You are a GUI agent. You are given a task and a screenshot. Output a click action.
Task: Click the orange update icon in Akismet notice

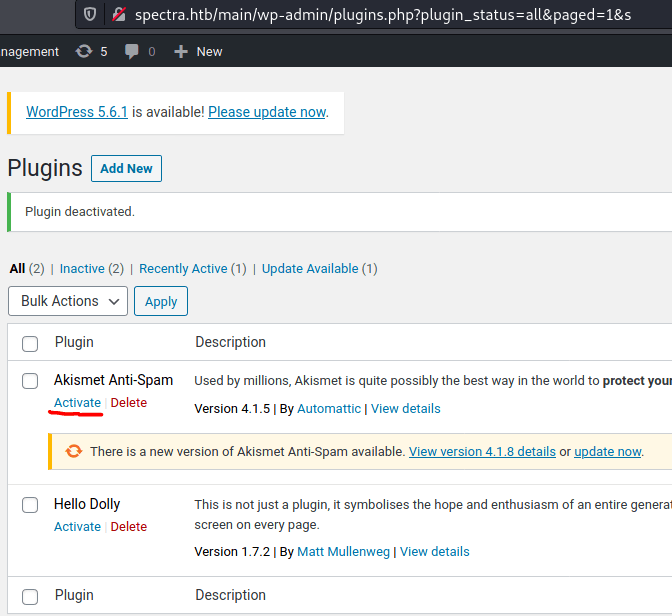(x=74, y=451)
